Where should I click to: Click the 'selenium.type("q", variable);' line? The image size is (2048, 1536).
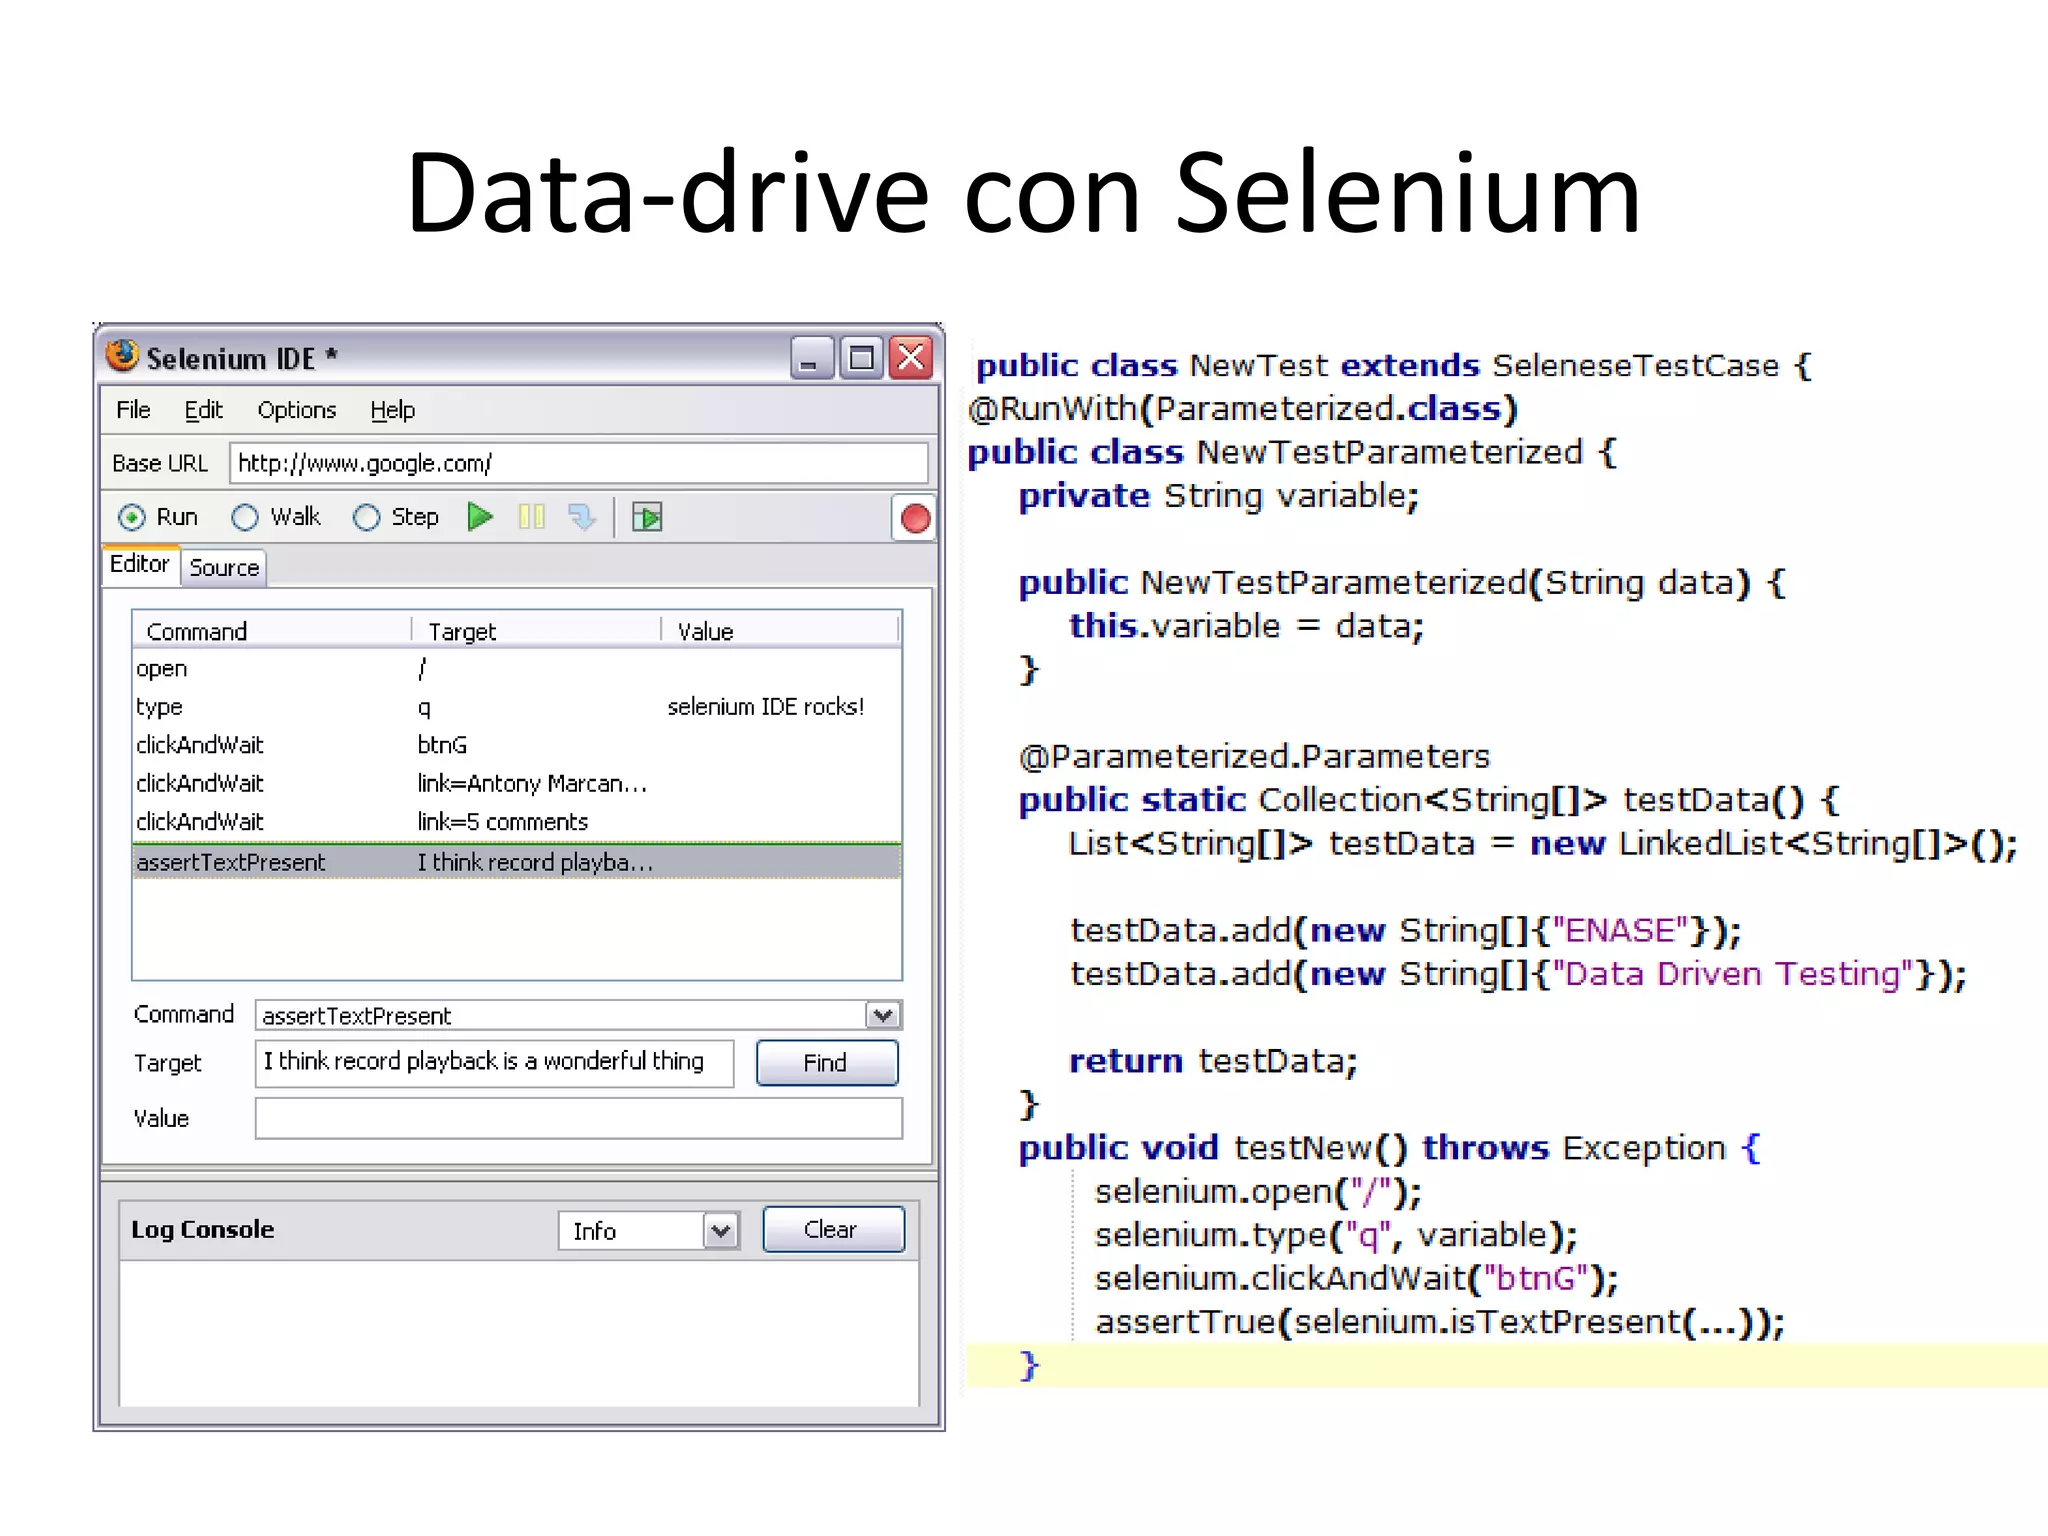[1336, 1235]
